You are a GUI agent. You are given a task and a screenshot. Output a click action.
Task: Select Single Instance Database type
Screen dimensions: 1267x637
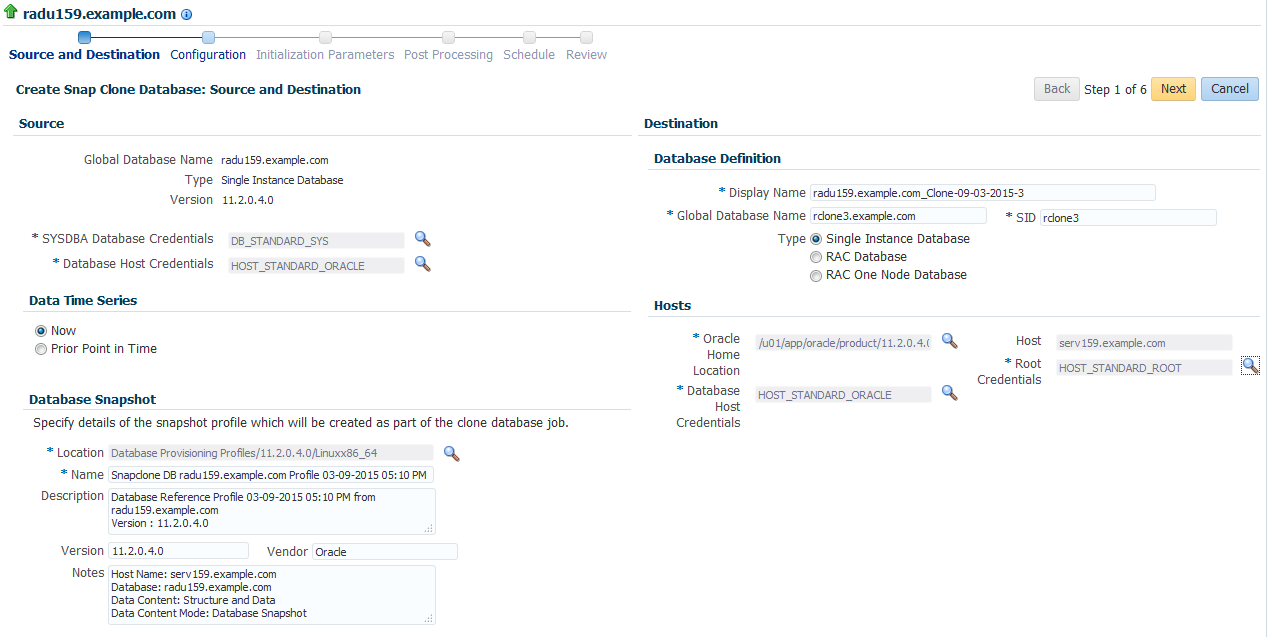coord(816,239)
